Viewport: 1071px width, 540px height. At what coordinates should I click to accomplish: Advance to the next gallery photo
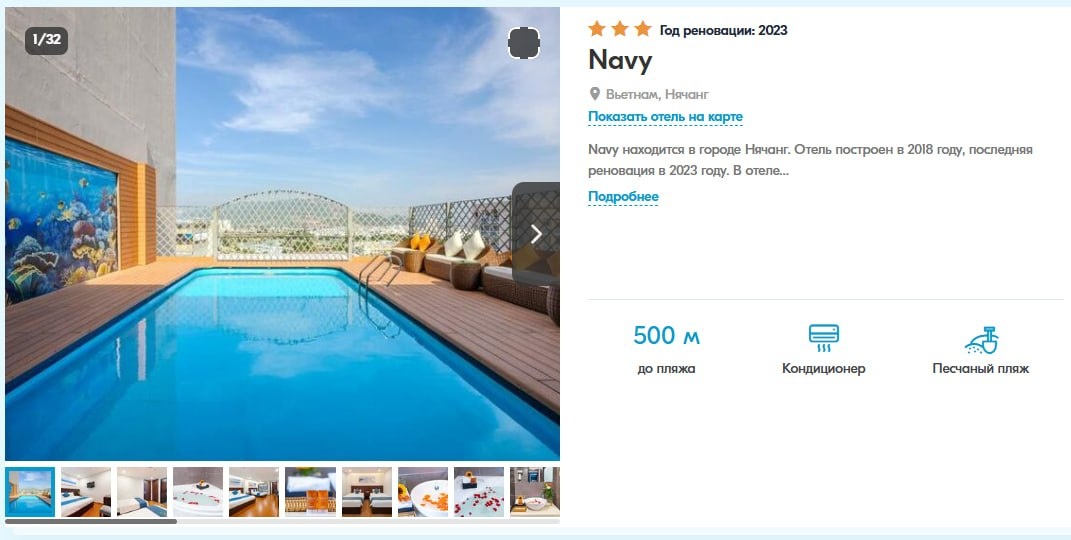536,234
